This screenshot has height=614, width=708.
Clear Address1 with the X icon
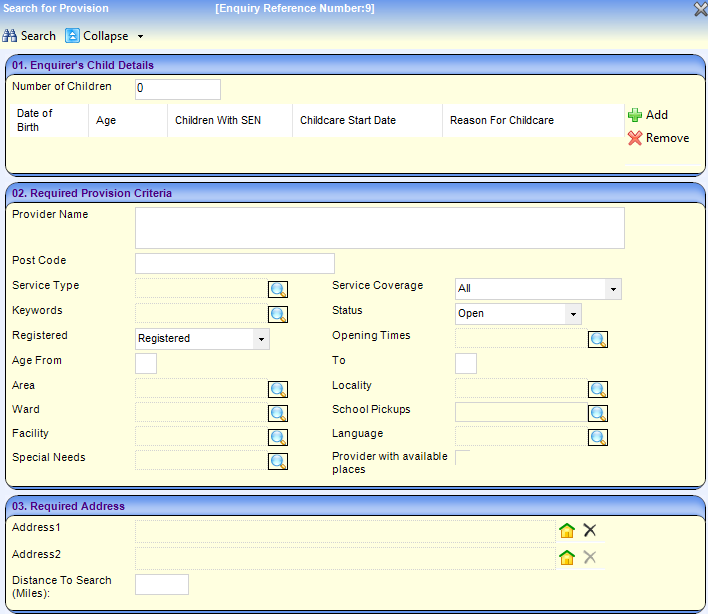tap(590, 531)
